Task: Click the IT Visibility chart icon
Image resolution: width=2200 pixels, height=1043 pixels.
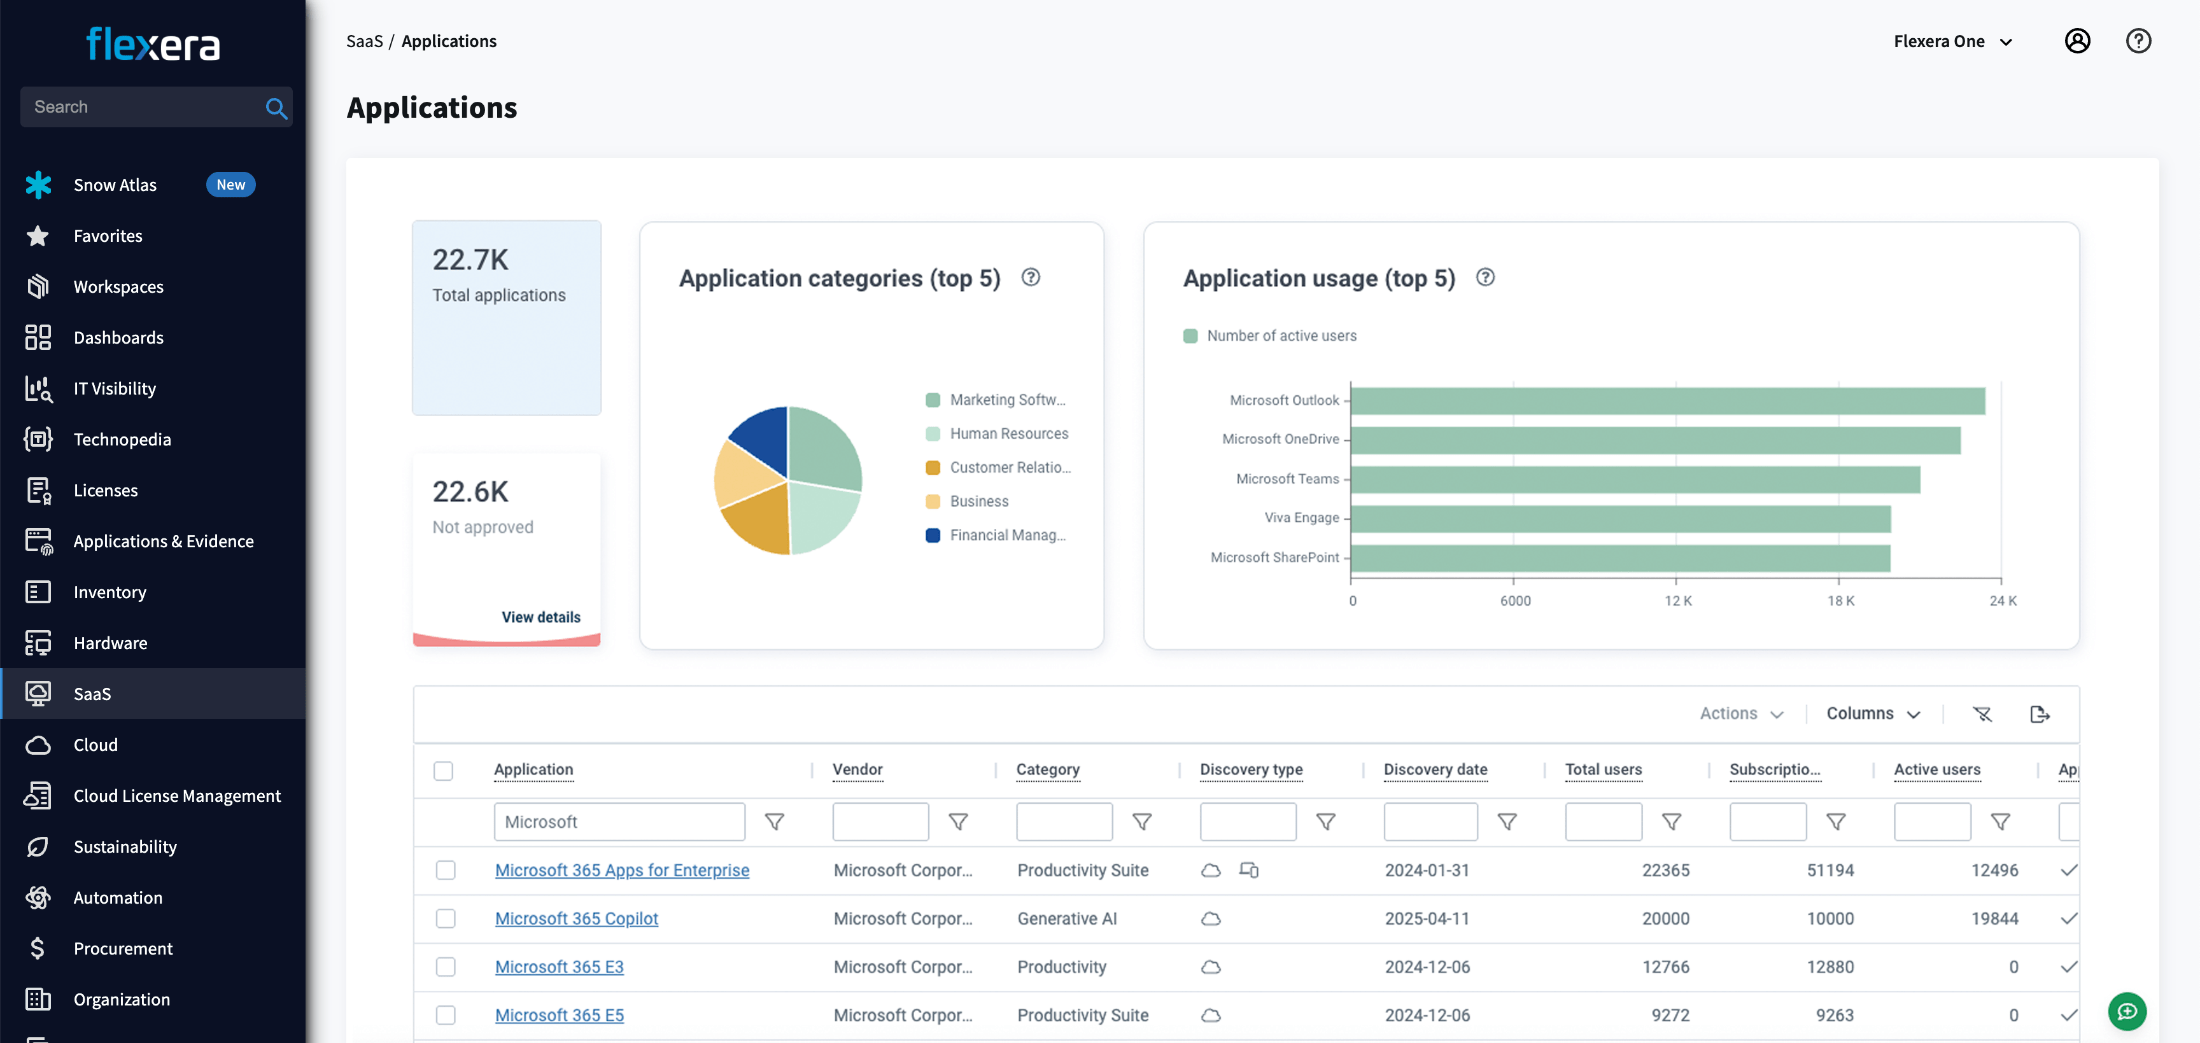Action: point(38,389)
